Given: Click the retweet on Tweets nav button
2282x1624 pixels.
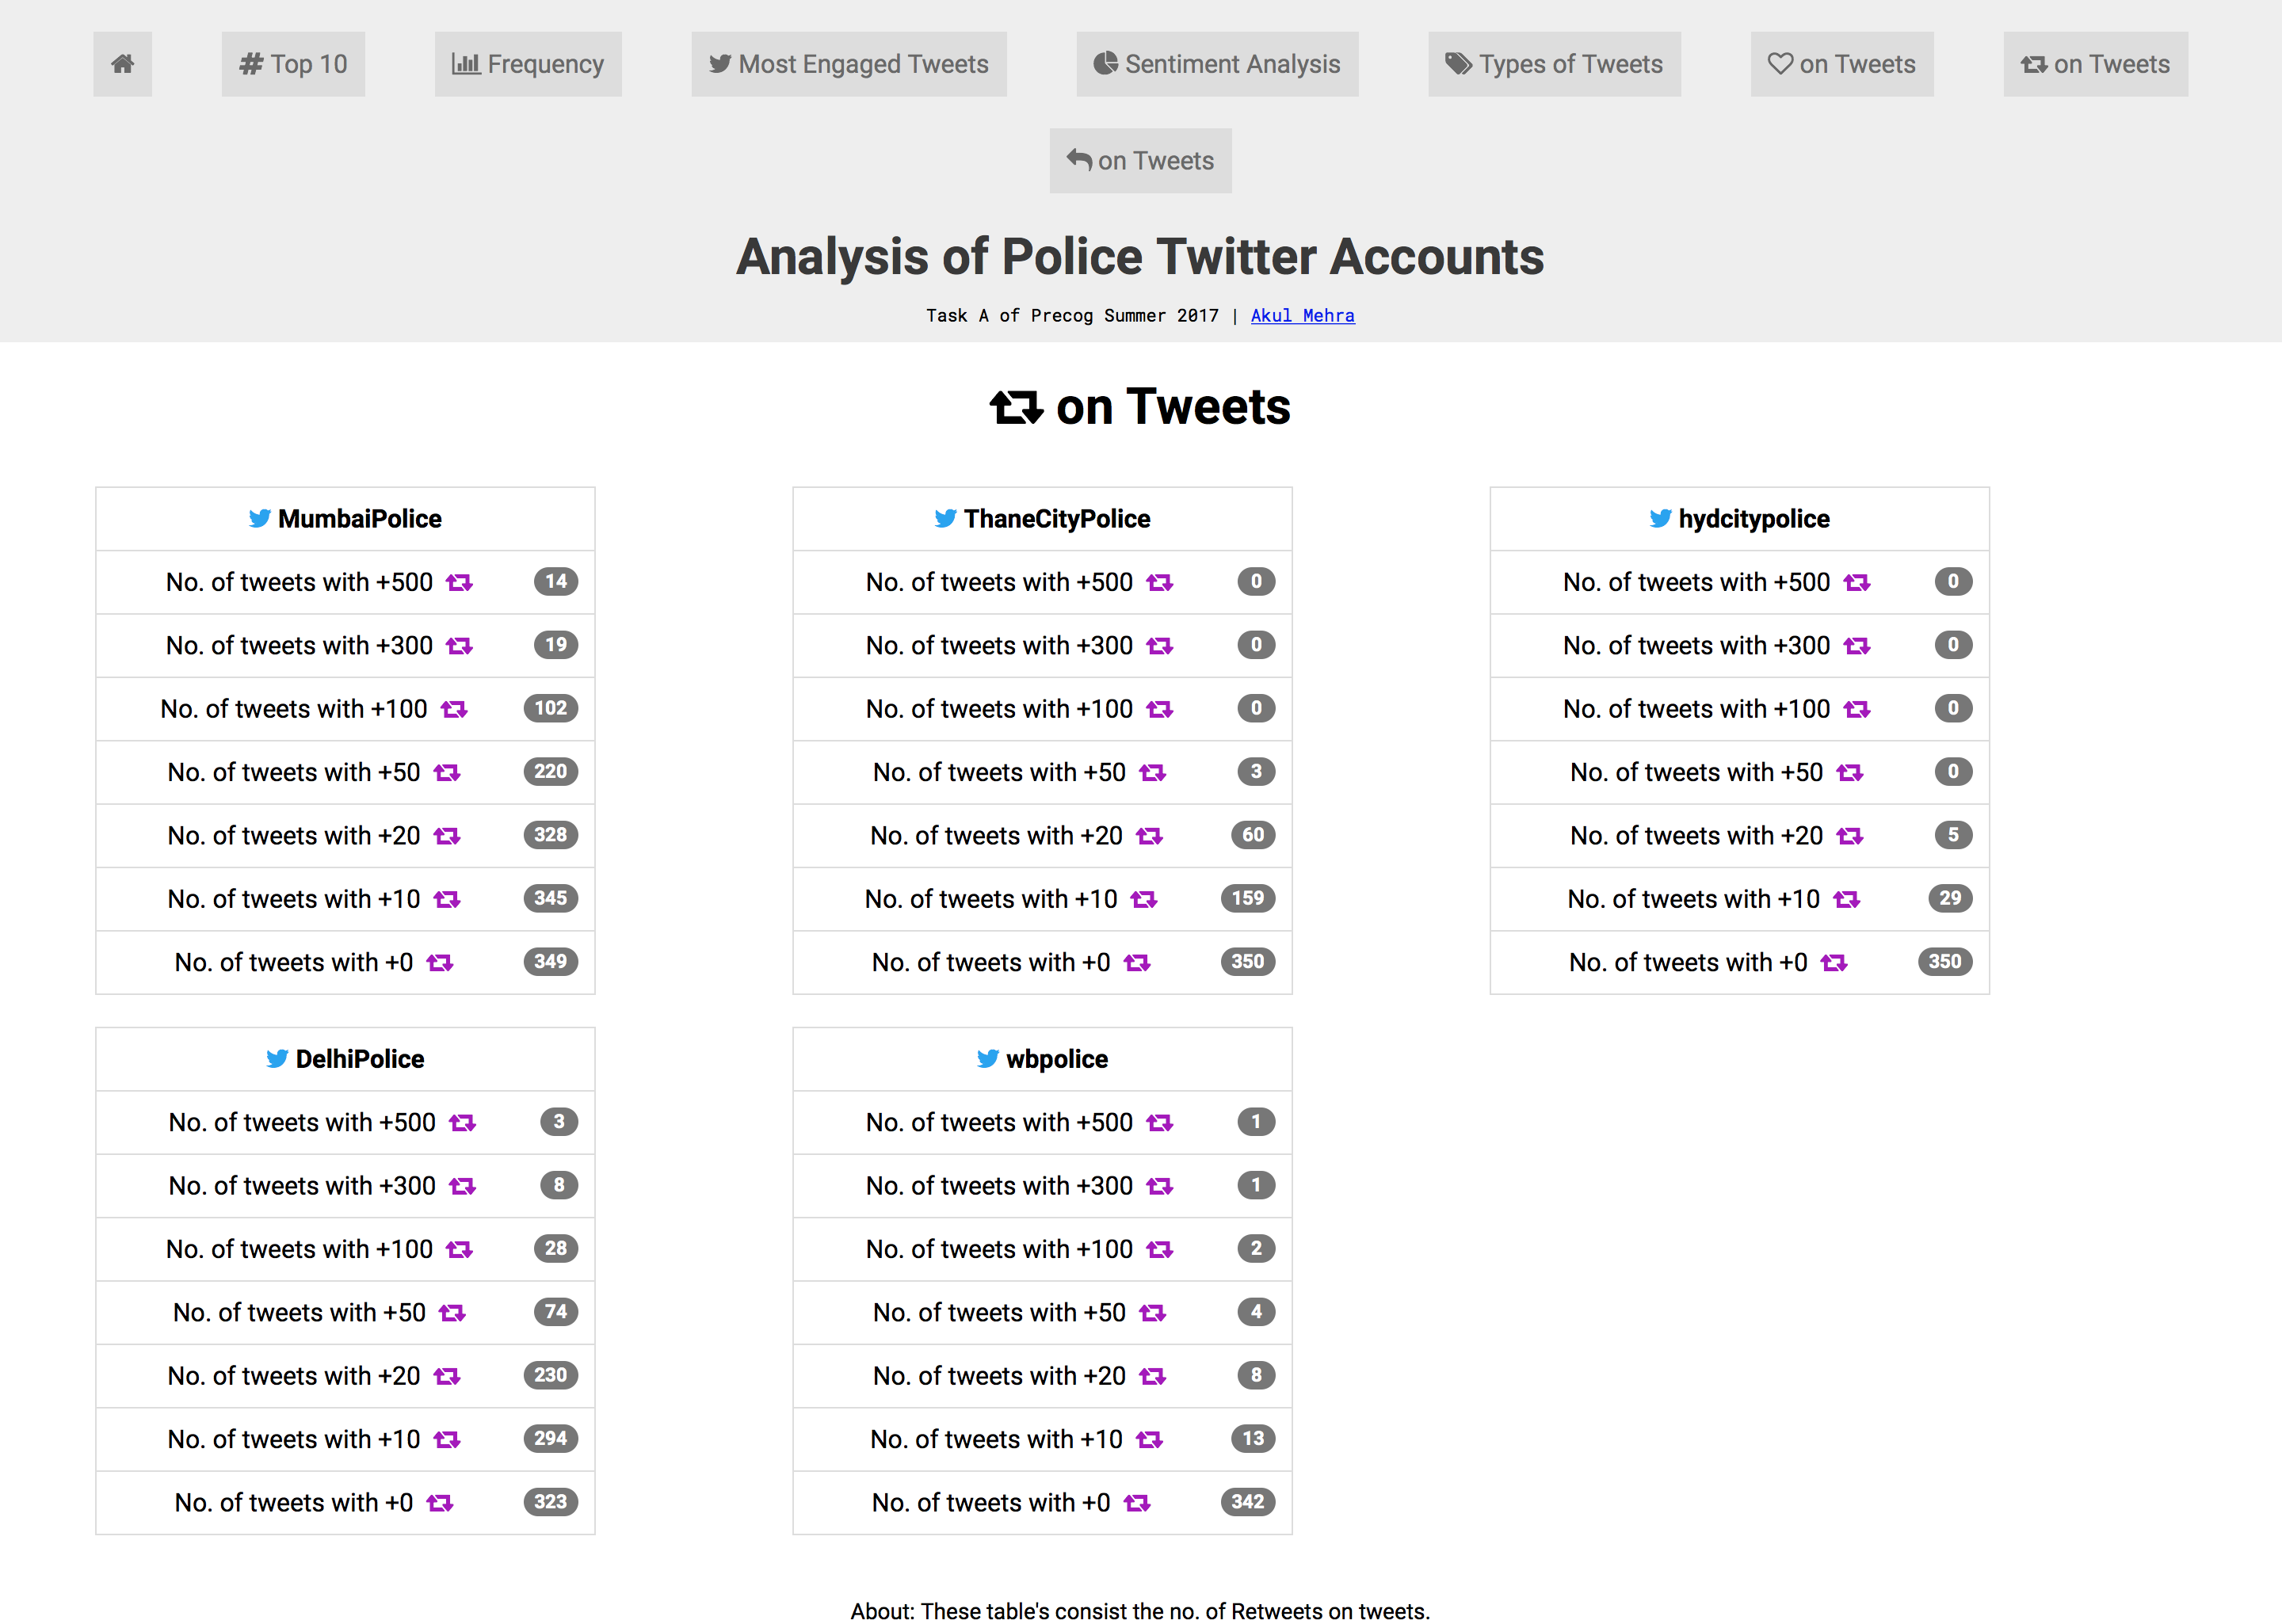Looking at the screenshot, I should [2094, 64].
